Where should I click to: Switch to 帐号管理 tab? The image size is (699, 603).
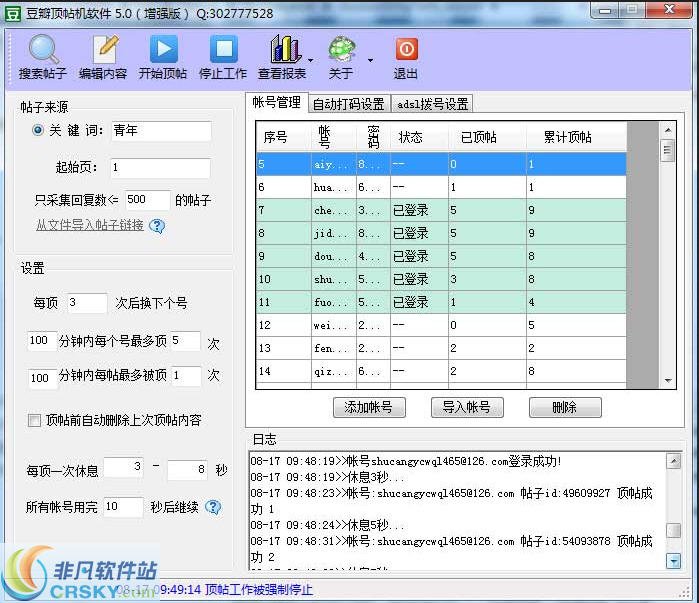(x=276, y=103)
